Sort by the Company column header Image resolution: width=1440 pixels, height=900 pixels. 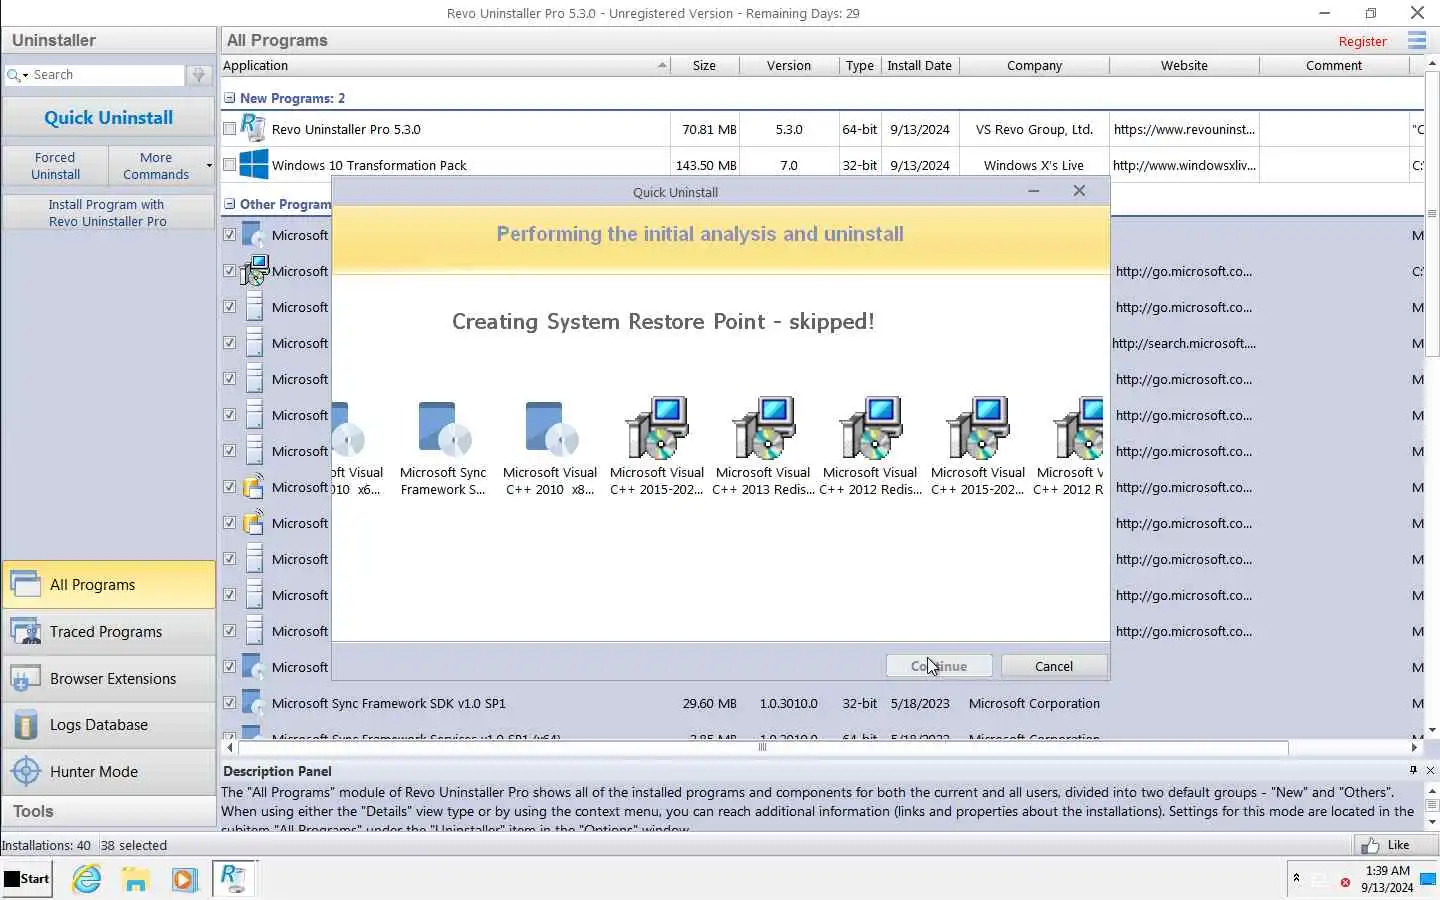pos(1034,65)
